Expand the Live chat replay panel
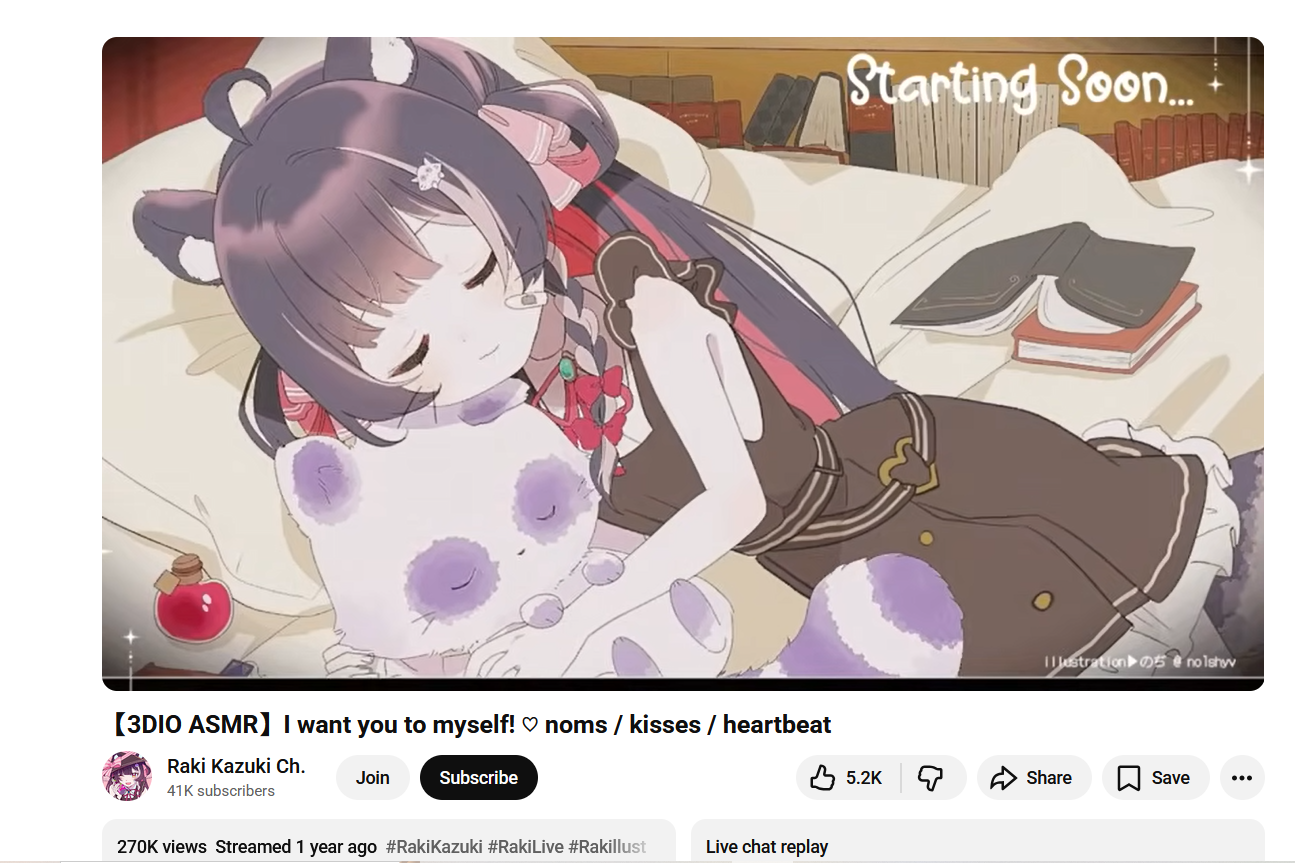This screenshot has height=863, width=1295. 978,842
